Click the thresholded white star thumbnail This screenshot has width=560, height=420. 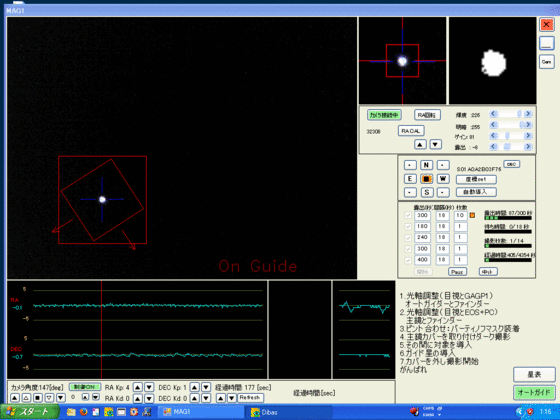(492, 61)
